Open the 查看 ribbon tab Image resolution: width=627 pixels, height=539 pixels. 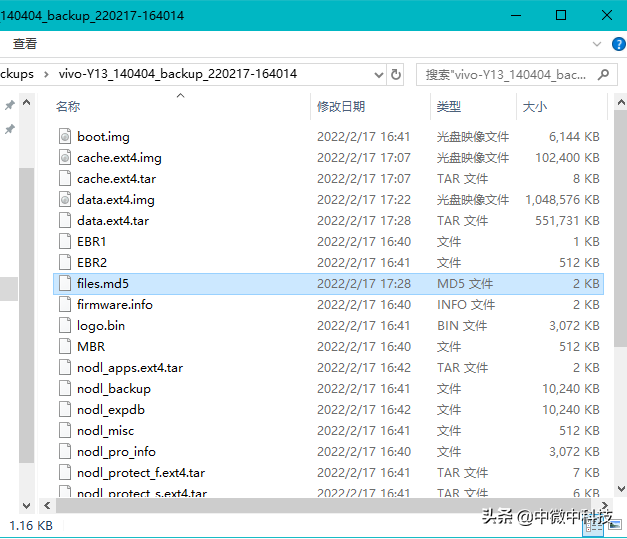point(25,44)
